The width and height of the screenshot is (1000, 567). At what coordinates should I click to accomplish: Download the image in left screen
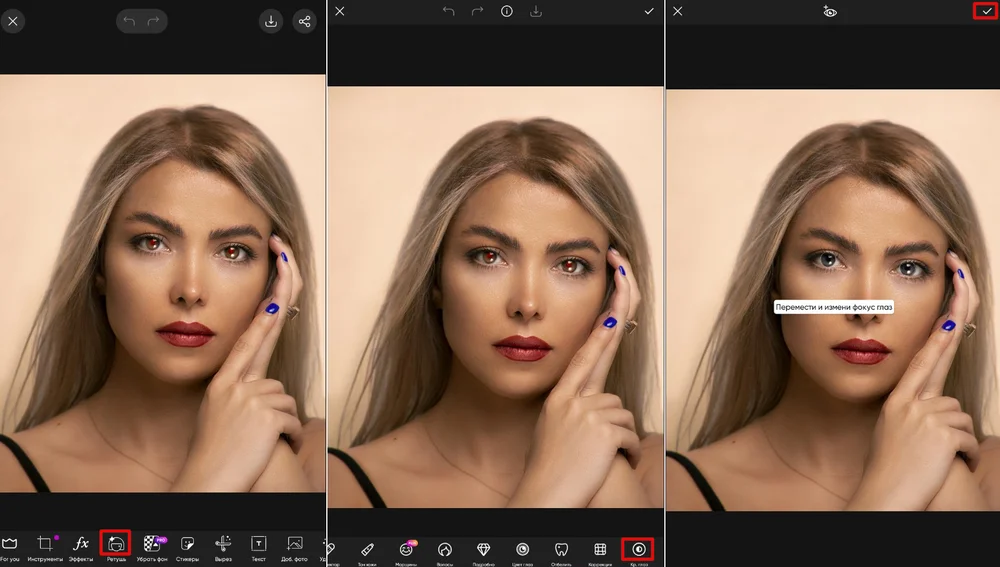pyautogui.click(x=271, y=22)
